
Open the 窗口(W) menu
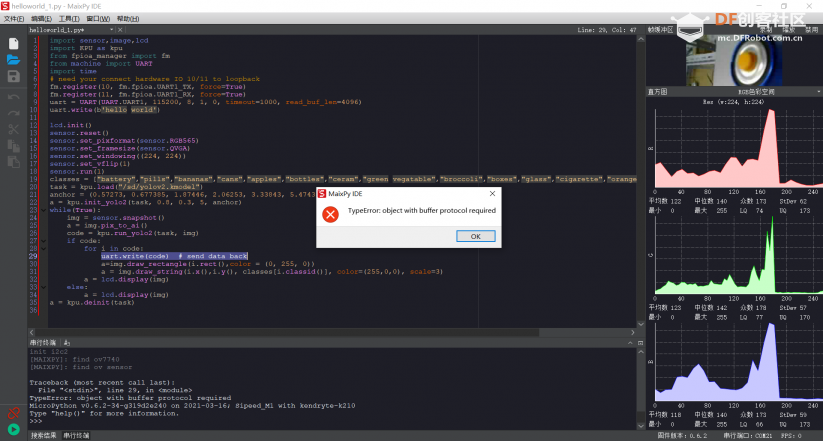pos(98,19)
